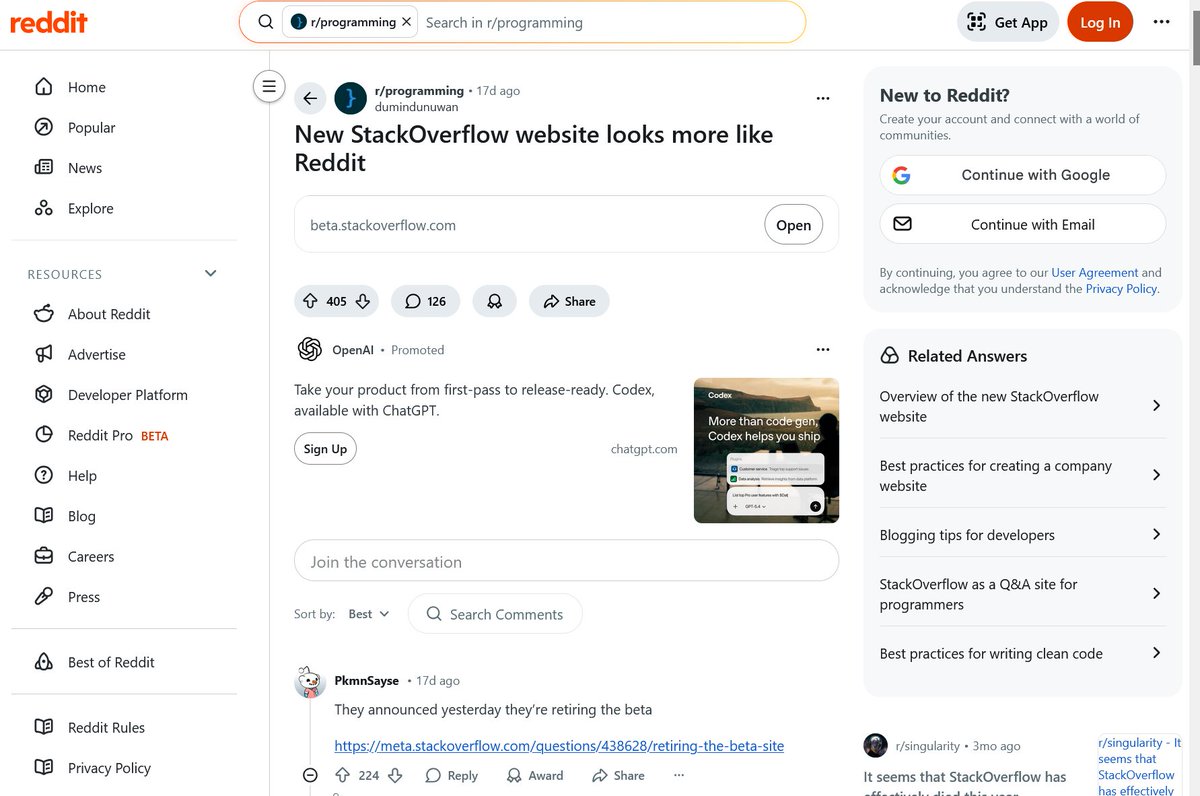The width and height of the screenshot is (1200, 796).
Task: Click the Search Comments field
Action: coord(495,614)
